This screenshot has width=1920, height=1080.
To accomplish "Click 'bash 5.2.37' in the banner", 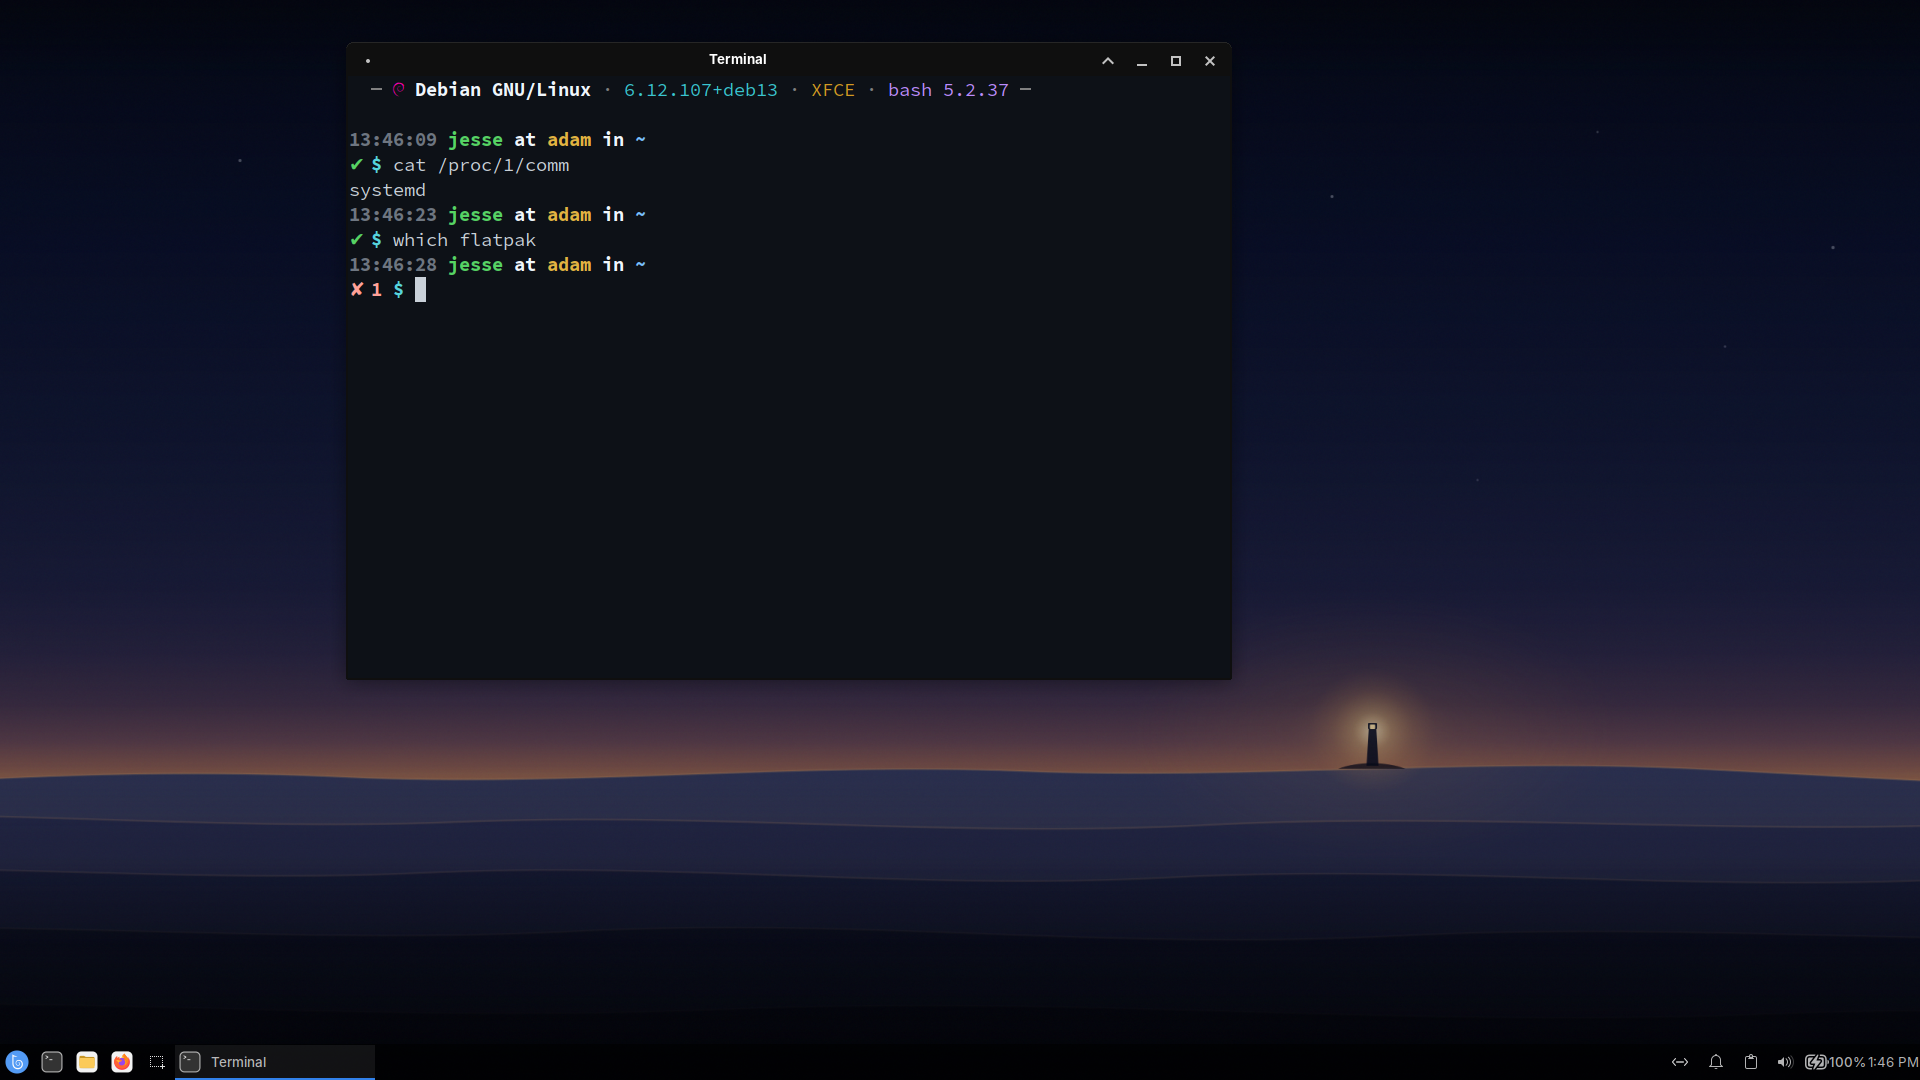I will click(948, 90).
